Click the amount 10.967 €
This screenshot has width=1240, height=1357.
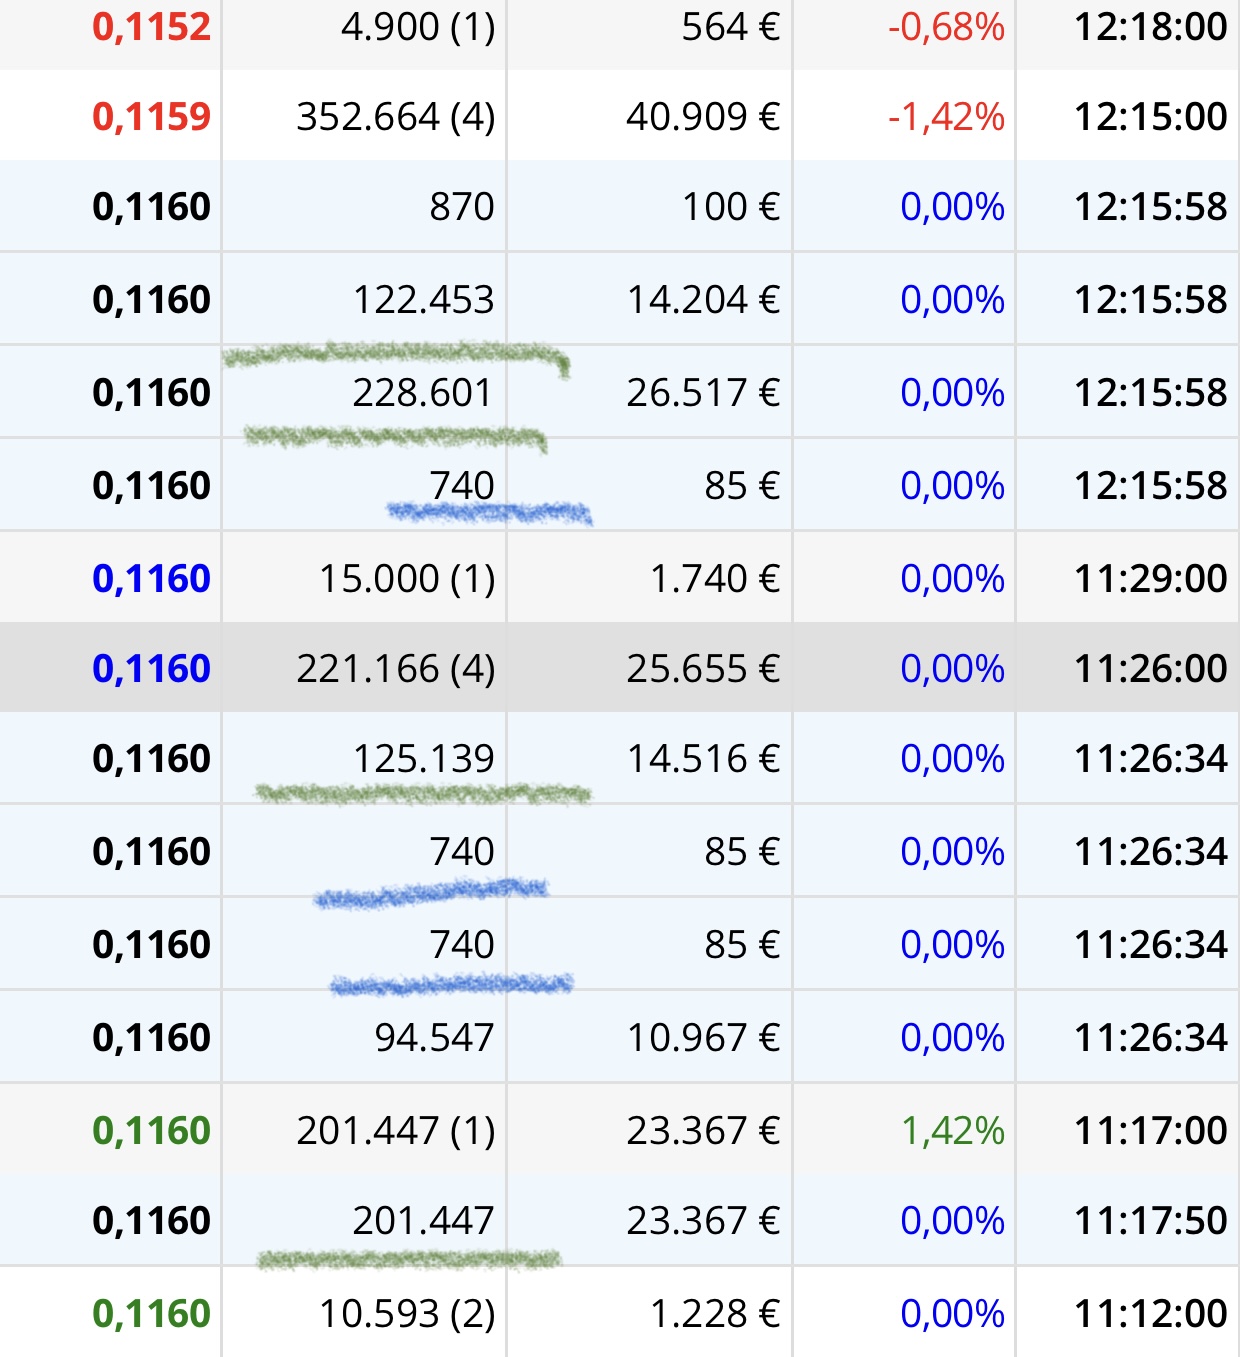click(703, 1038)
